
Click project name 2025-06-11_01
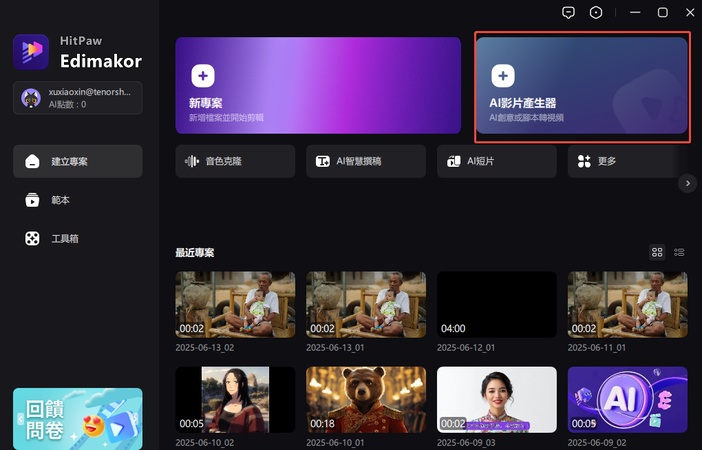tap(597, 347)
